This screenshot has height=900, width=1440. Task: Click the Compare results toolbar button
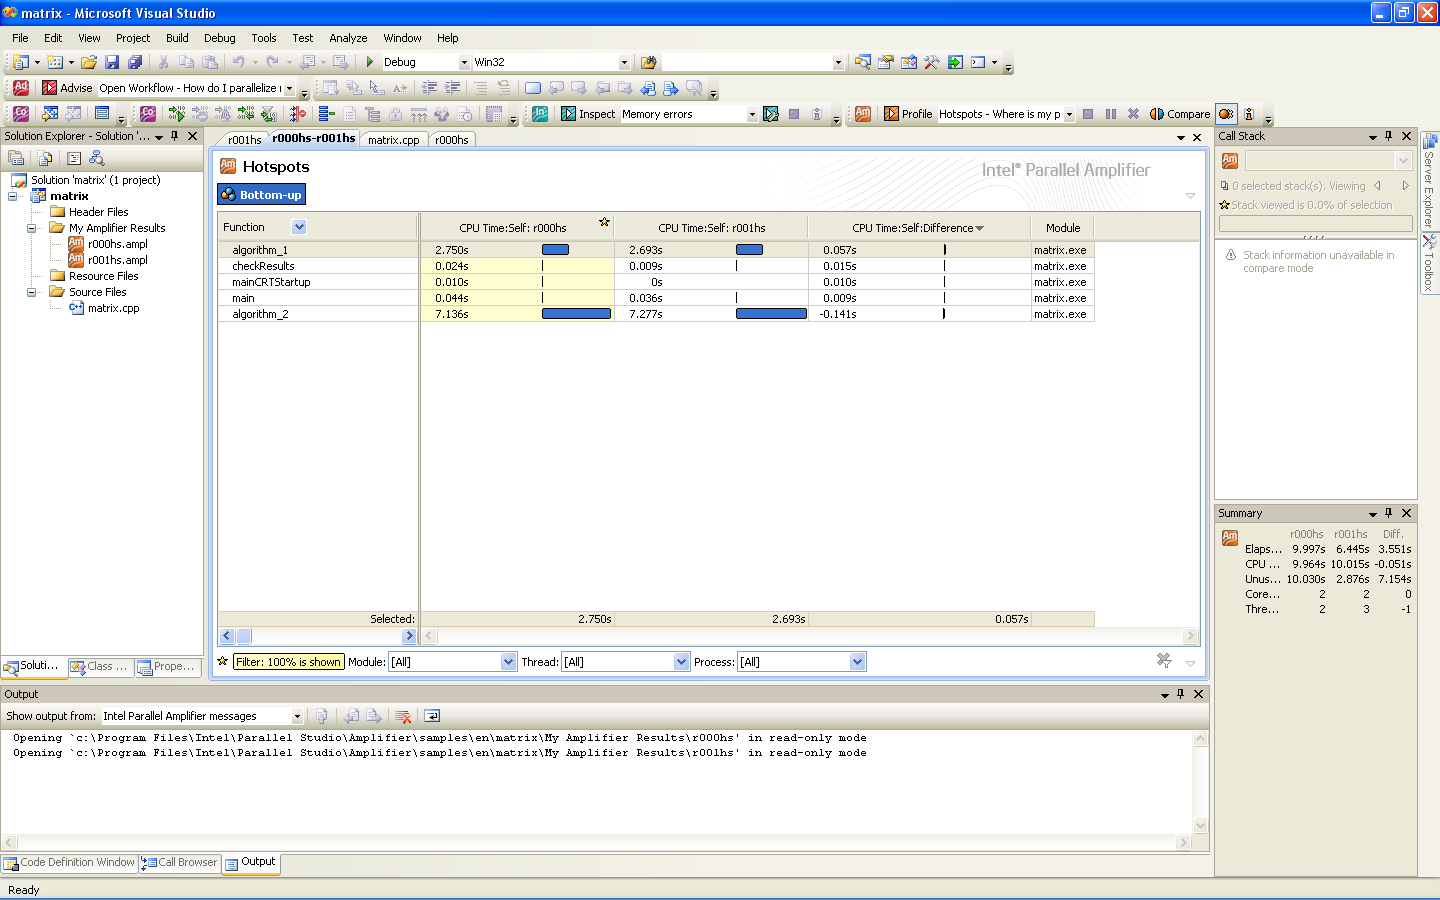[1180, 114]
